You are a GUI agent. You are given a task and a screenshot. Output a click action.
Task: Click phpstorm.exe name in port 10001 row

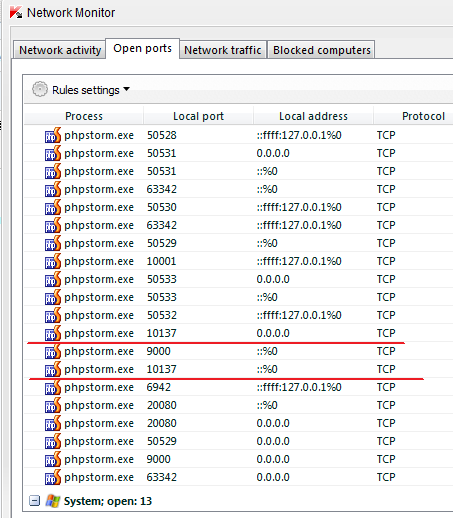[x=99, y=261]
